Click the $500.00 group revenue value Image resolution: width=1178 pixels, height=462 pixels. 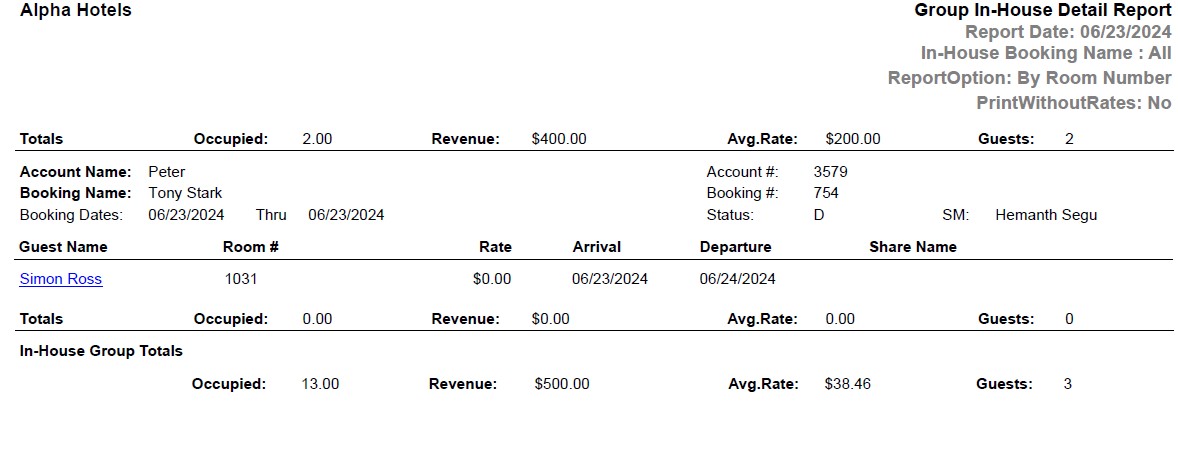pos(562,384)
